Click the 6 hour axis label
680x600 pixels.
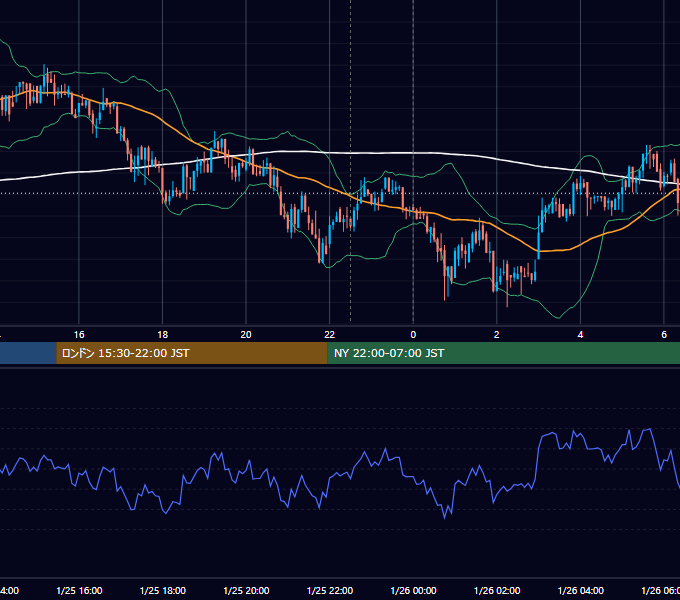coord(664,334)
